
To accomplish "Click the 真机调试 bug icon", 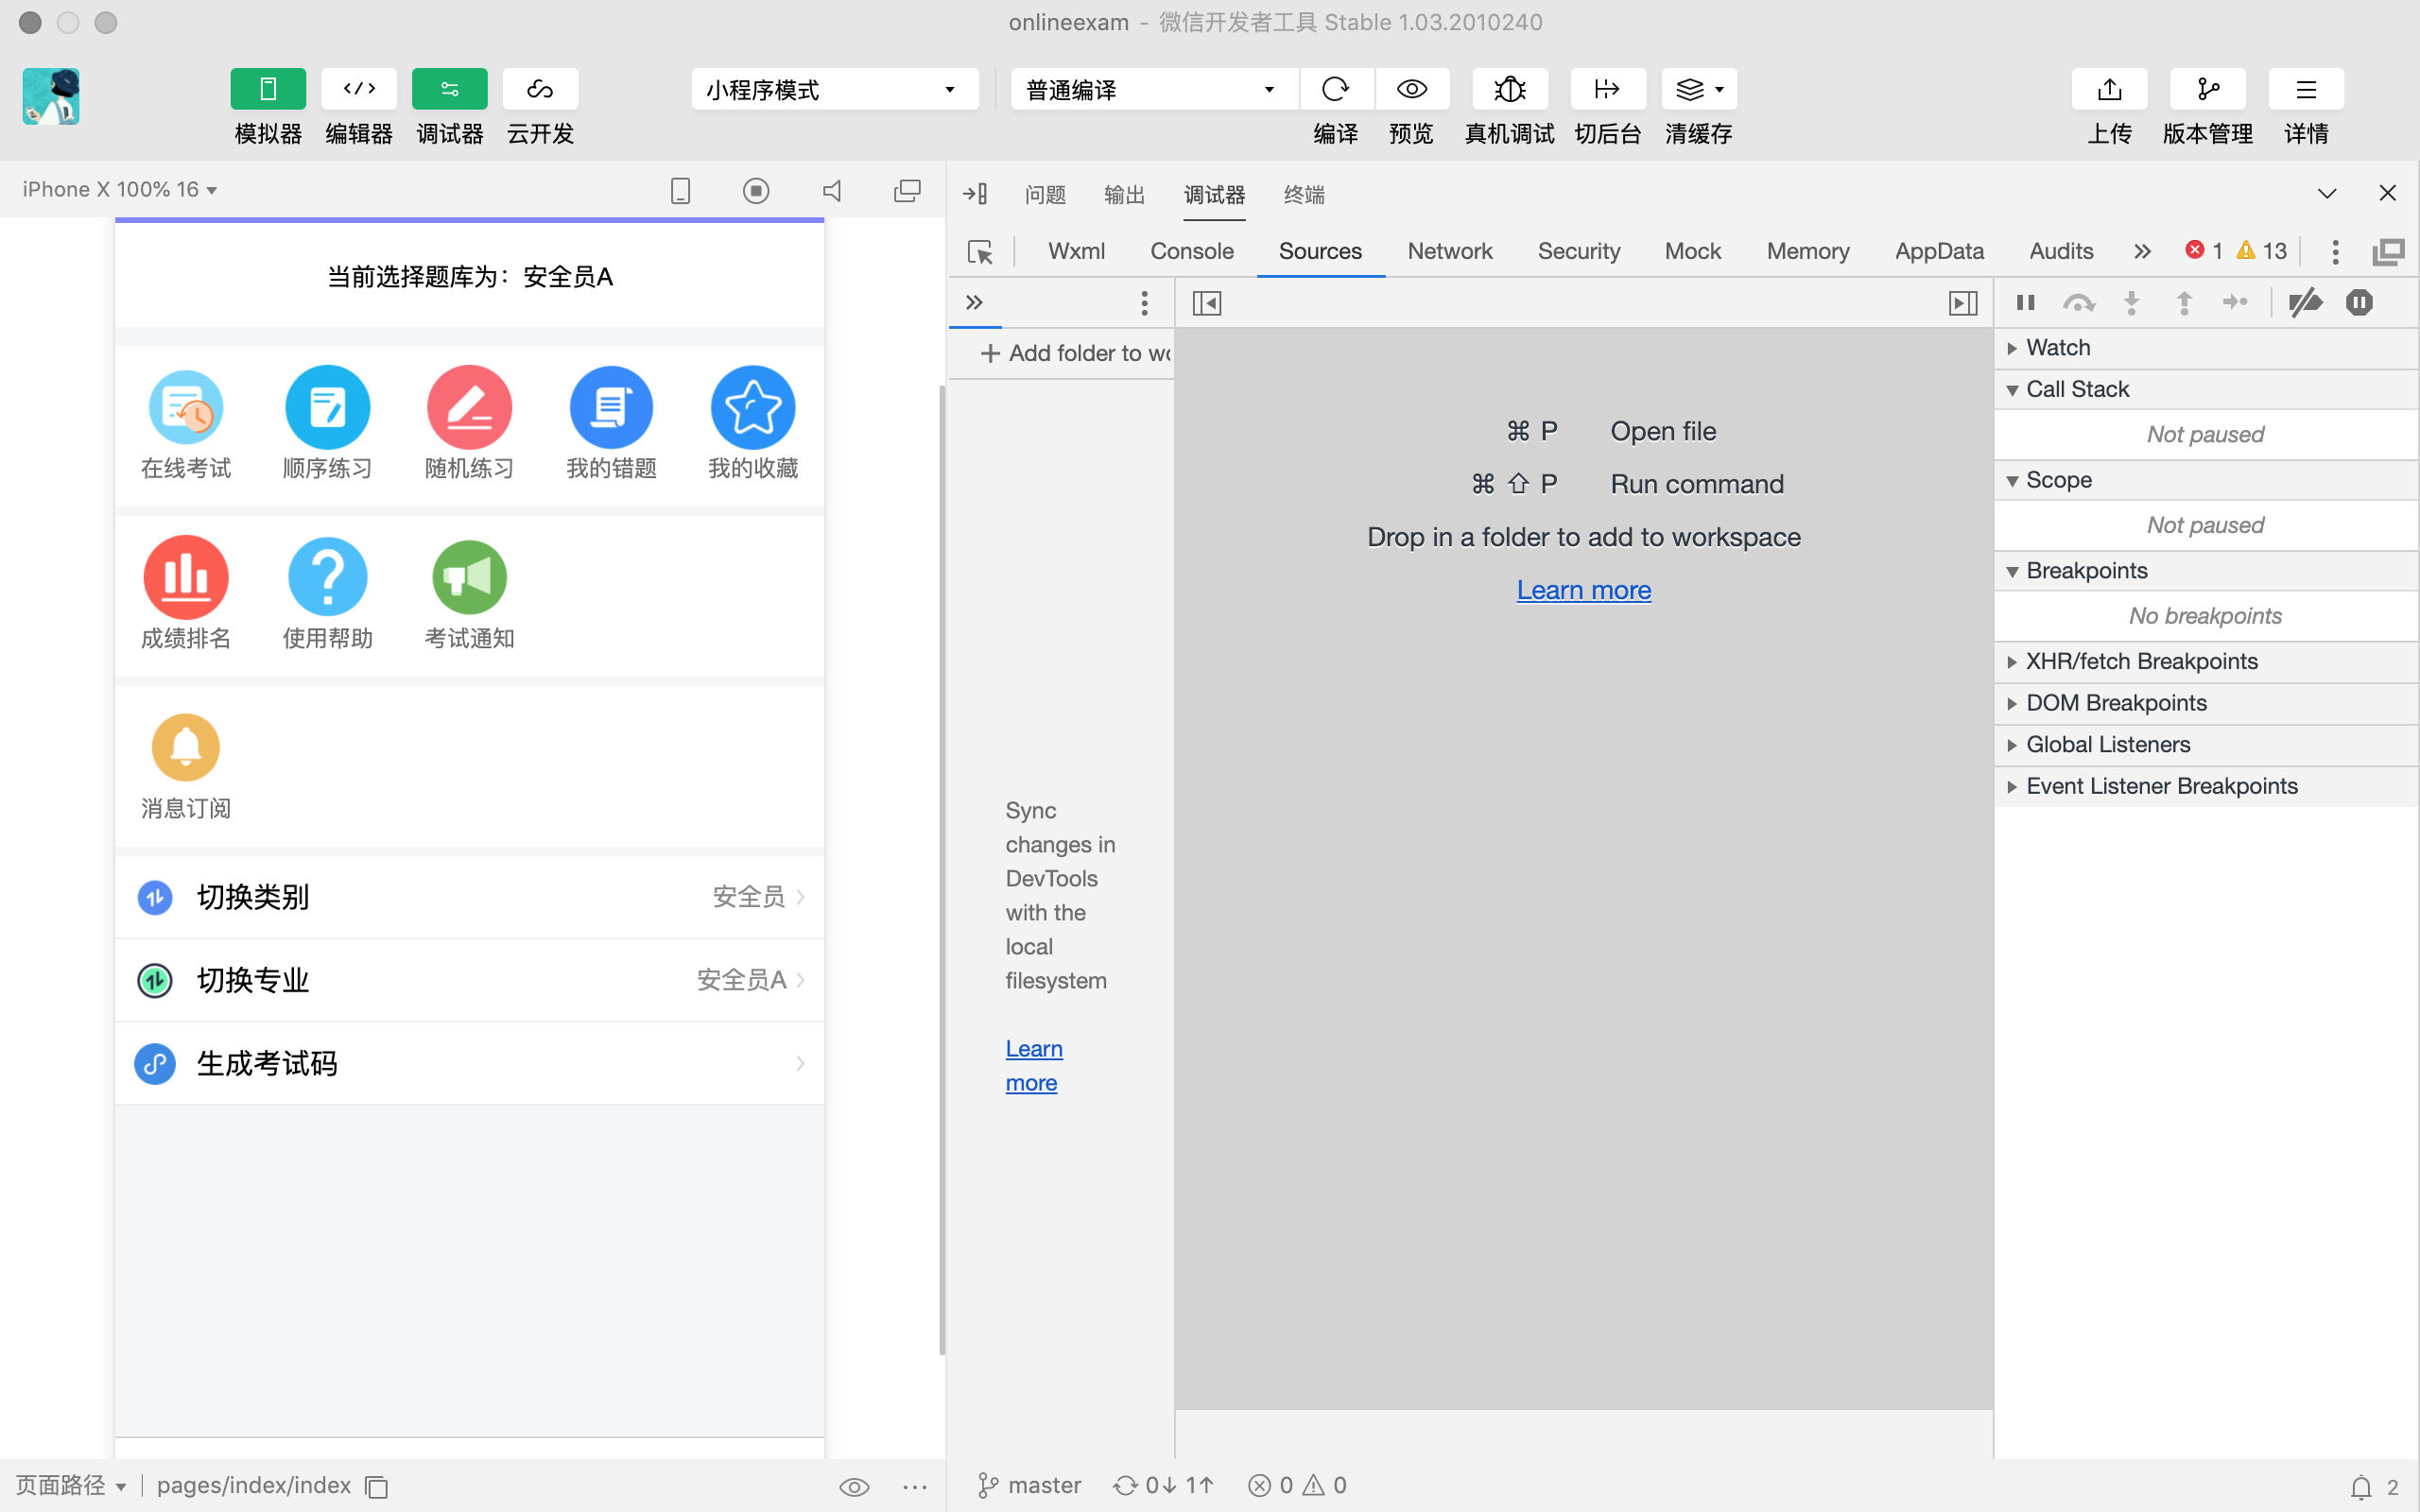I will click(x=1509, y=89).
